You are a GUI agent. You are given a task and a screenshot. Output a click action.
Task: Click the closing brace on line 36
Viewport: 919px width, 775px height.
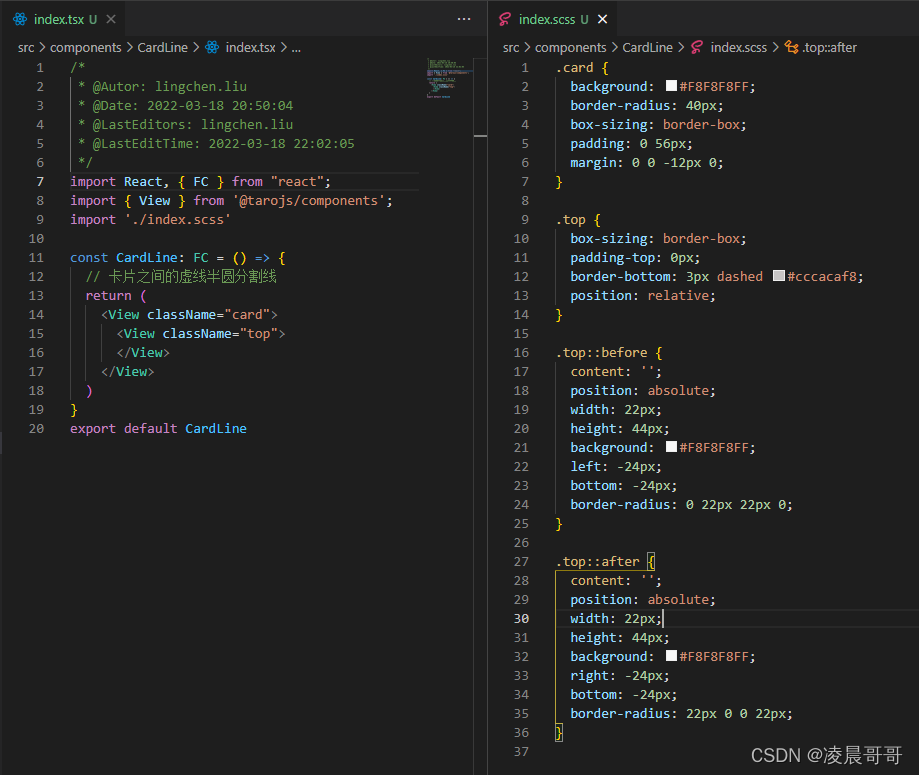[x=559, y=732]
